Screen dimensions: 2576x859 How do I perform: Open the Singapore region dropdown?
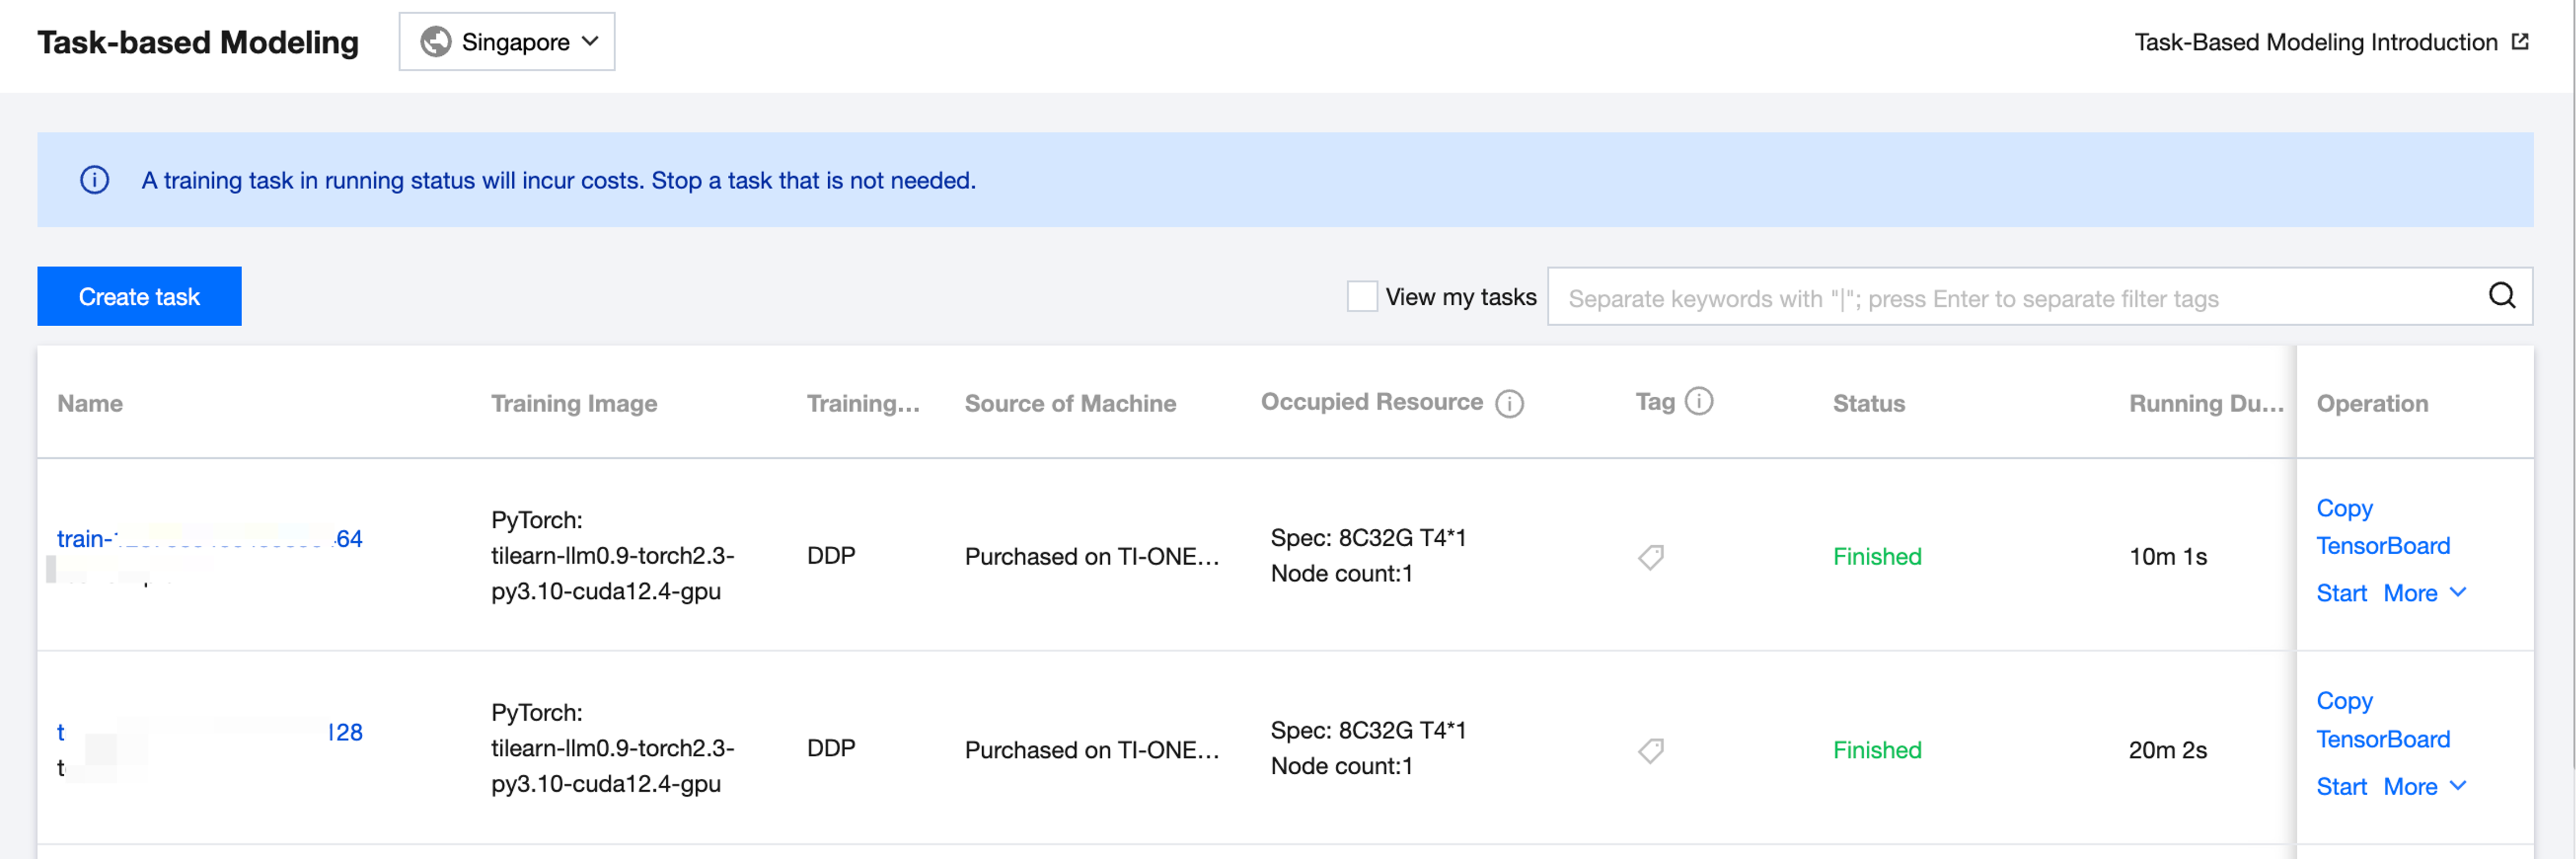(x=507, y=42)
